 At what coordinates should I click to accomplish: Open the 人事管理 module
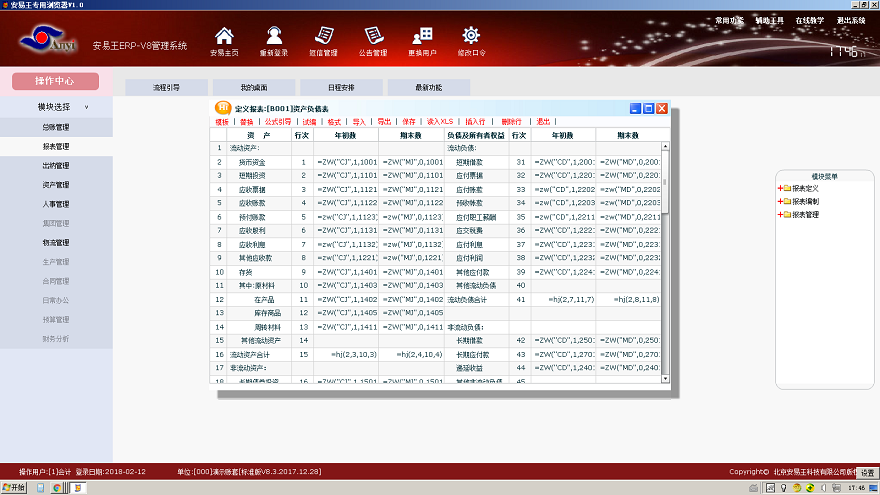(x=56, y=204)
